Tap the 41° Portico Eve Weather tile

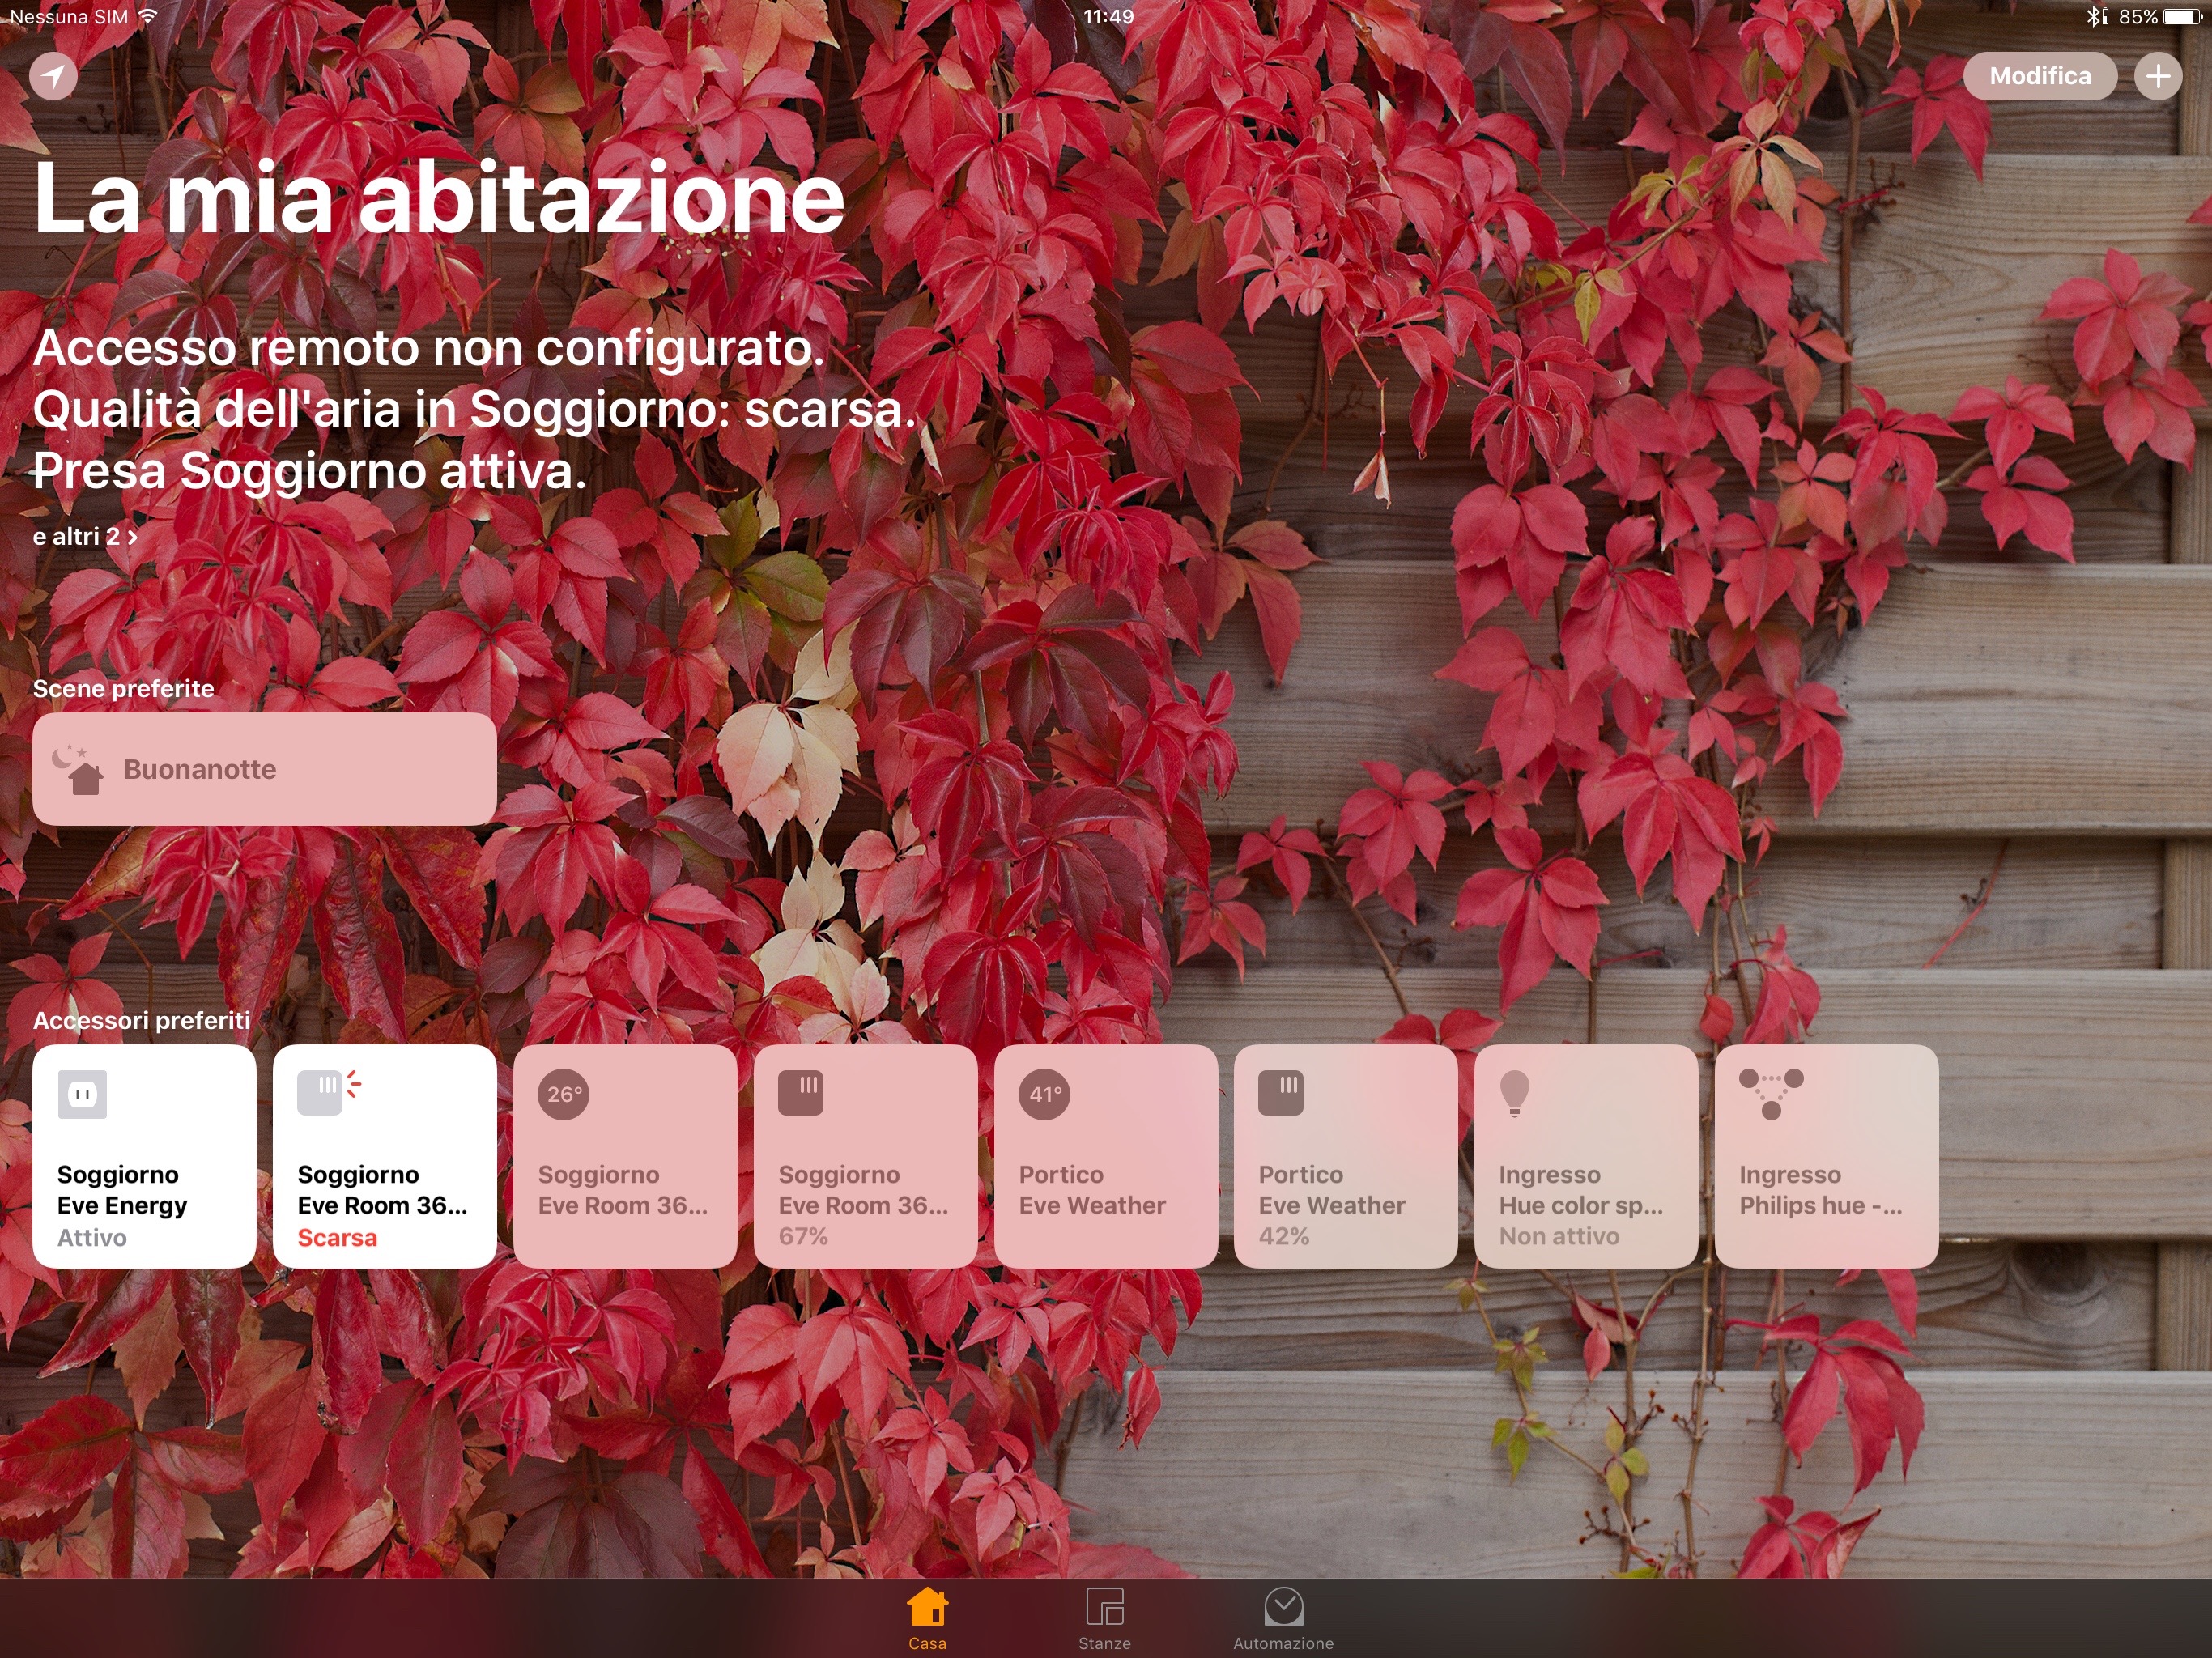coord(1105,1156)
